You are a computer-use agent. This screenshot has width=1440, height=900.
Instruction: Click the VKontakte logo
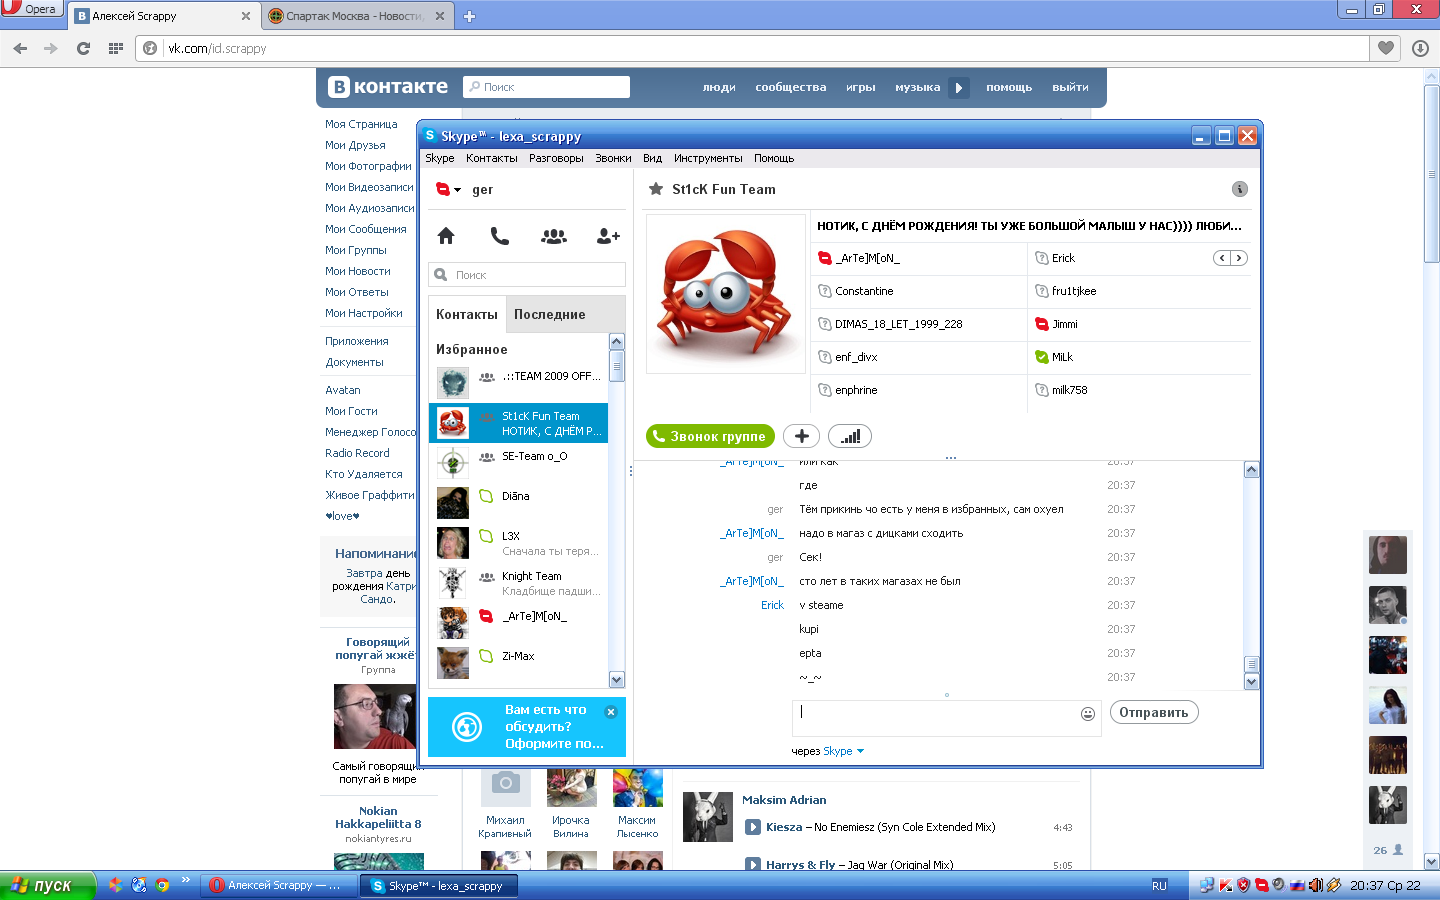(x=388, y=87)
